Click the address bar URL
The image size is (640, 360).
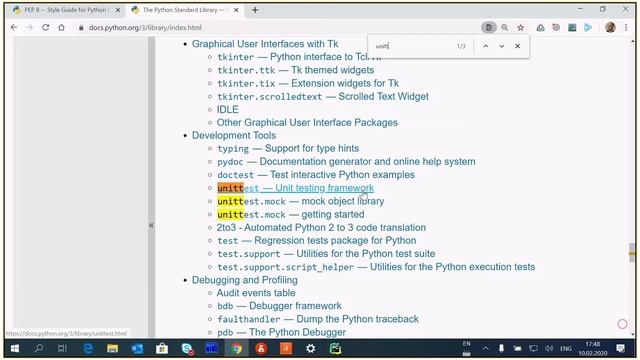pyautogui.click(x=145, y=27)
